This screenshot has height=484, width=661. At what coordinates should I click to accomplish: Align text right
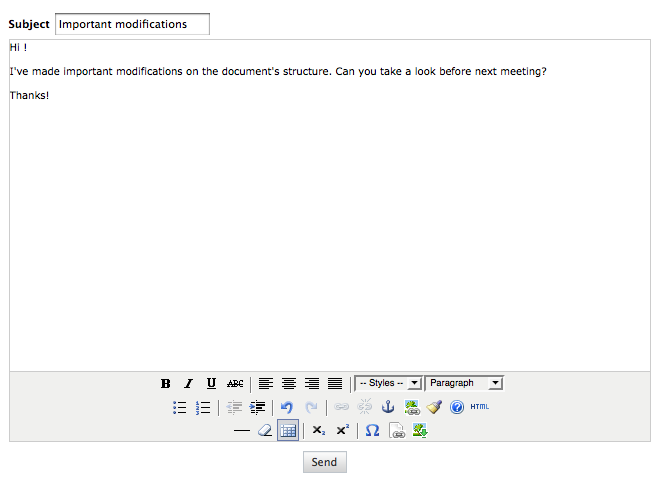point(312,383)
